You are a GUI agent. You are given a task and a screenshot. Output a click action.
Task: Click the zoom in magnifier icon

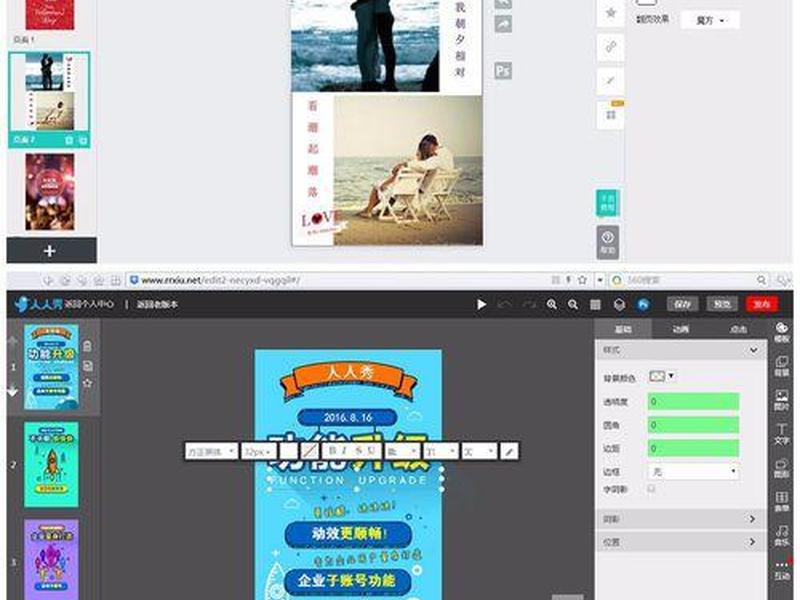(x=552, y=305)
